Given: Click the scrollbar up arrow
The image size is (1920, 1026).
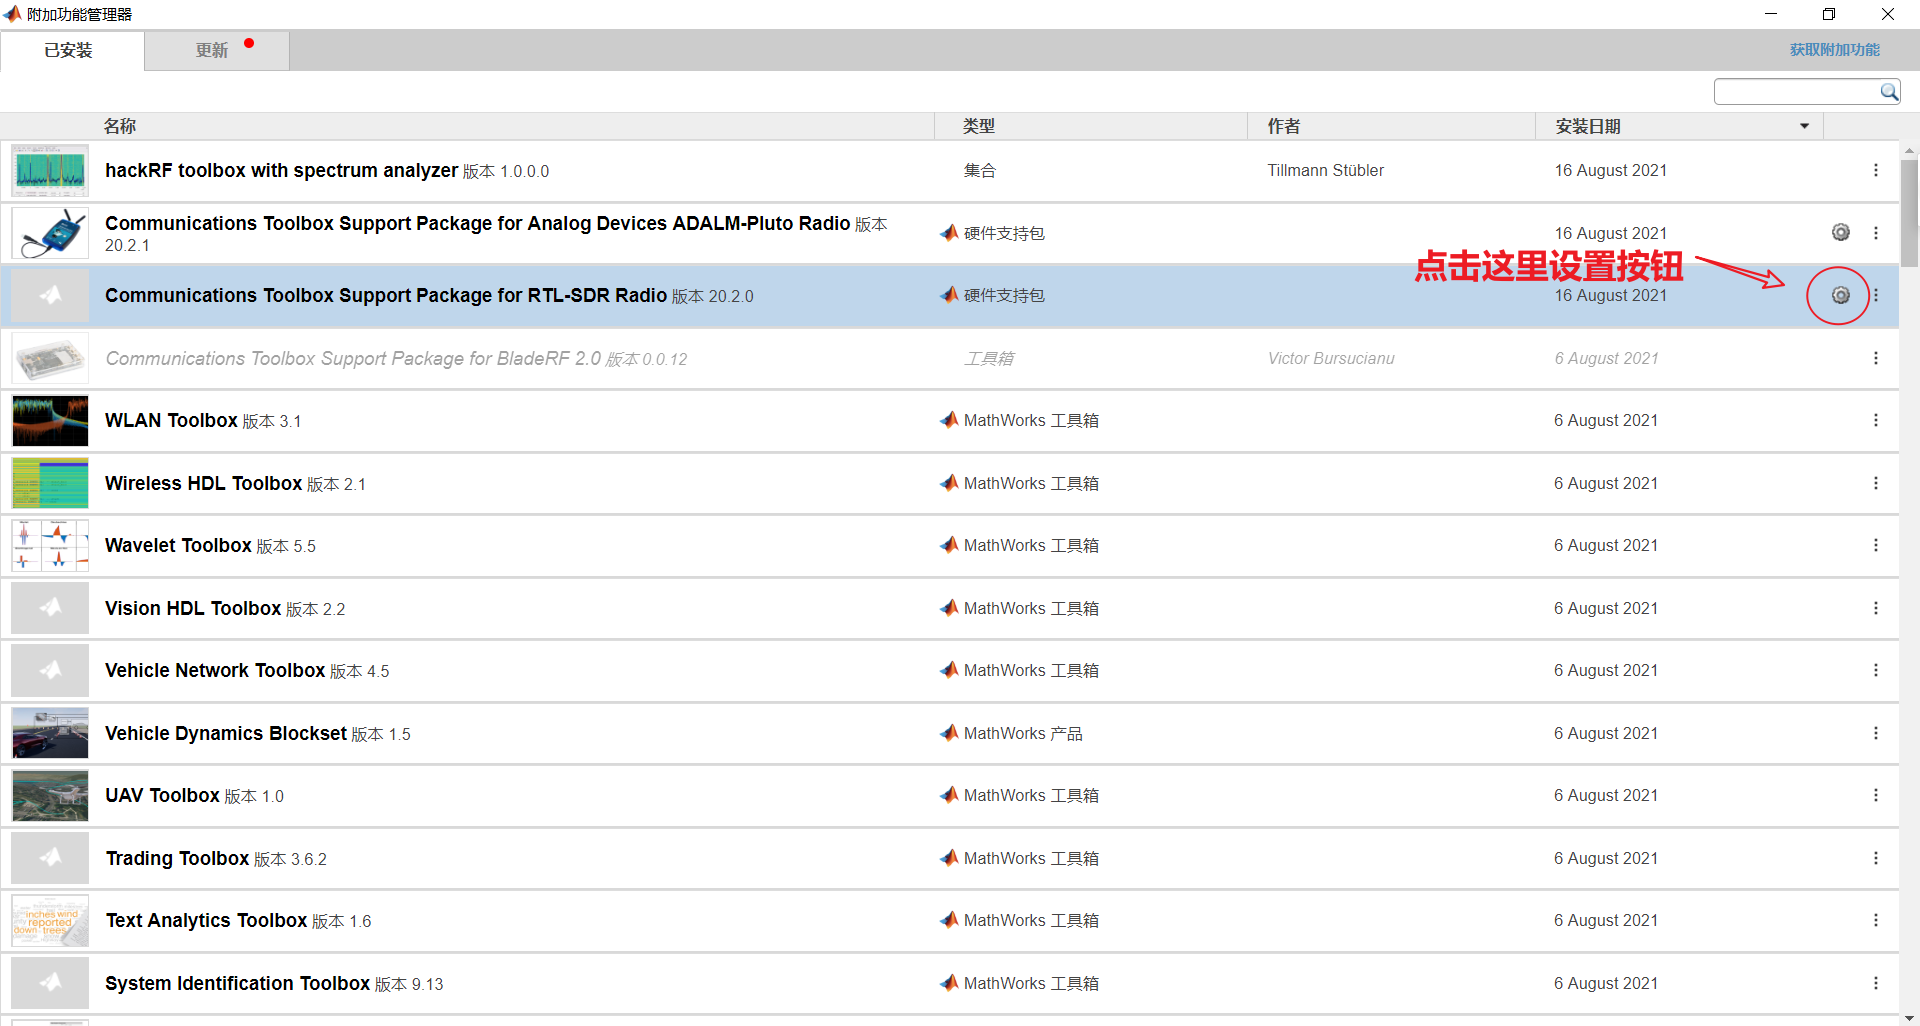Looking at the screenshot, I should (x=1909, y=151).
